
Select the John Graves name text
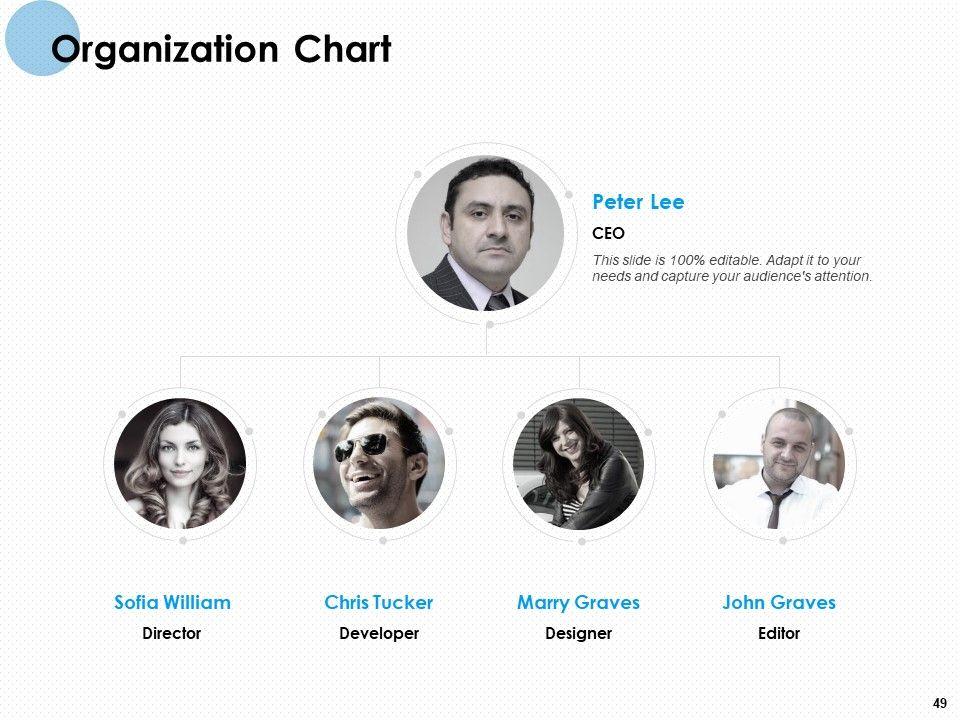779,602
